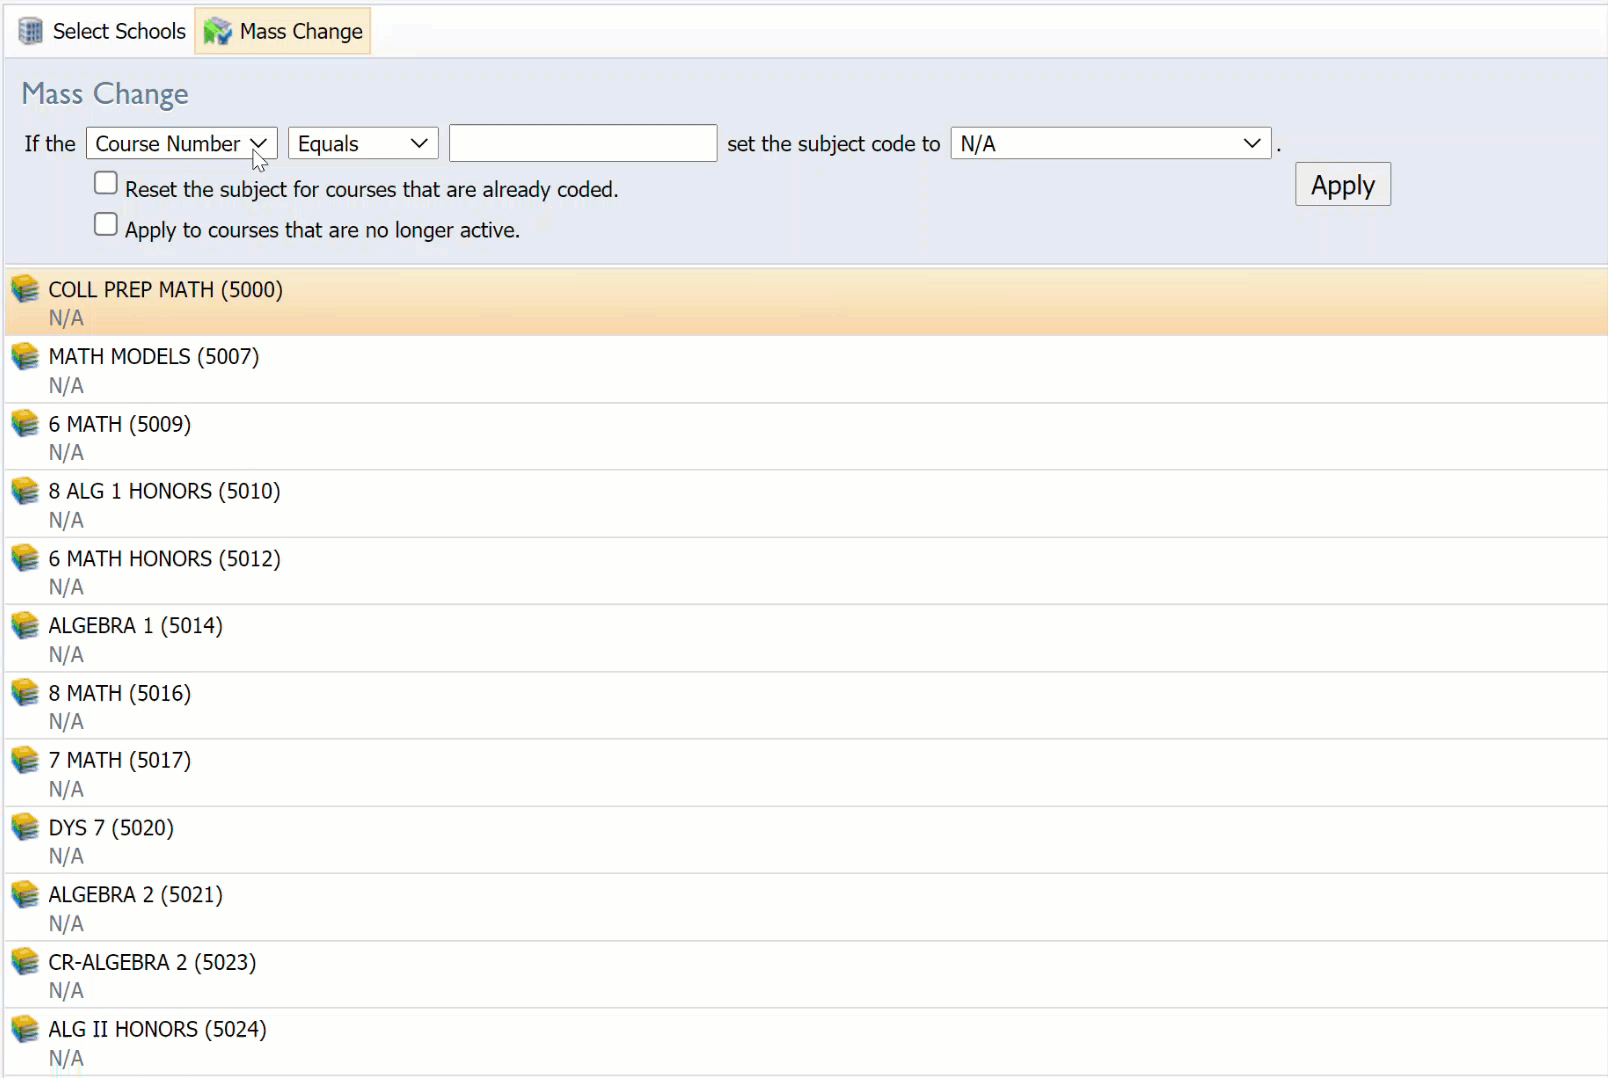
Task: Click book icon beside COLL PREP MATH (5000)
Action: coord(25,289)
